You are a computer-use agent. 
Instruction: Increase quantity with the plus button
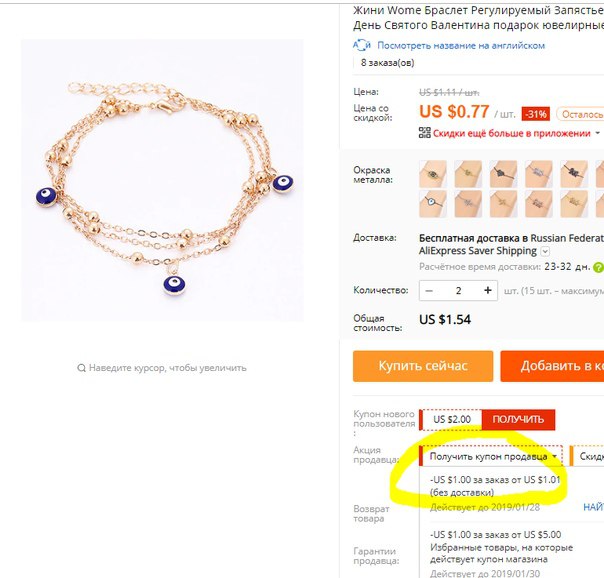(x=488, y=290)
